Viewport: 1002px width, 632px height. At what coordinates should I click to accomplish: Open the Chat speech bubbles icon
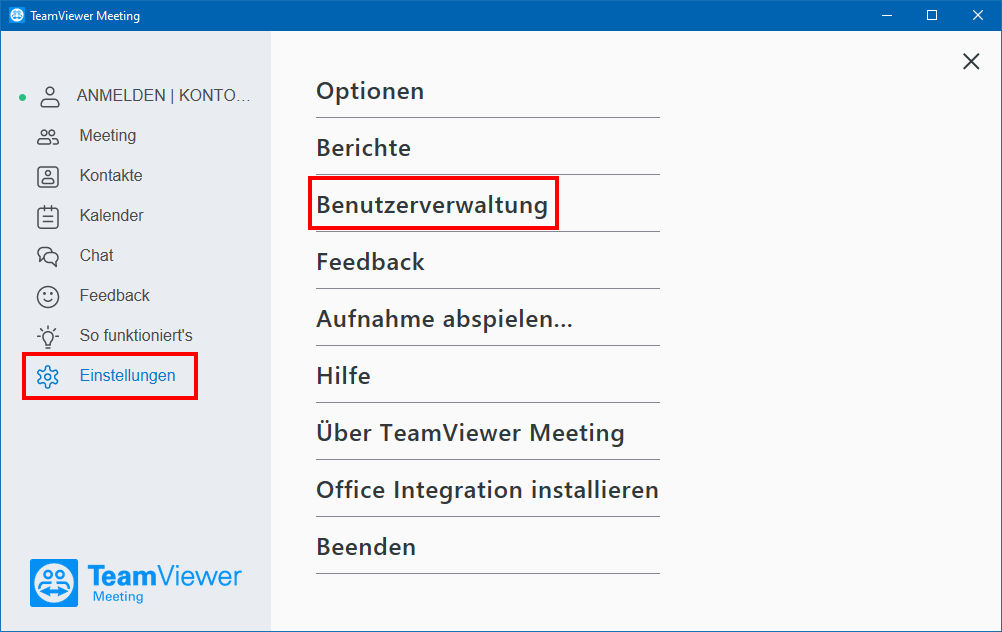pyautogui.click(x=48, y=256)
